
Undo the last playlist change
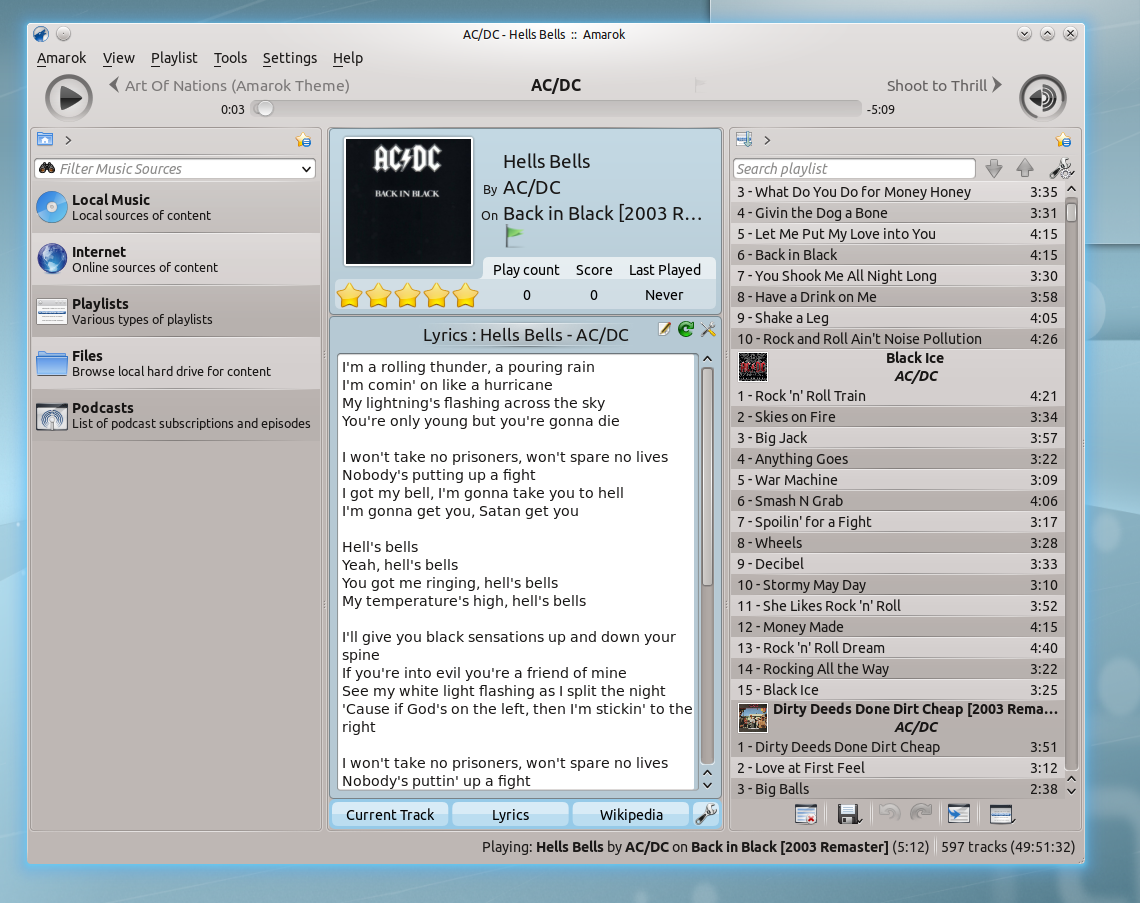tap(889, 813)
